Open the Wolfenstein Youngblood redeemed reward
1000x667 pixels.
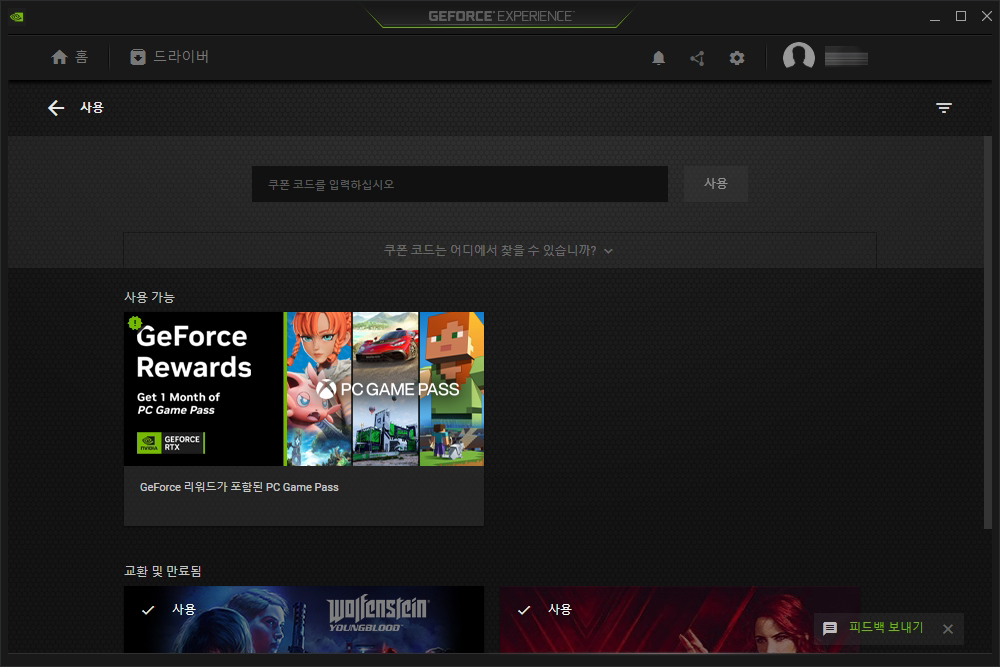pos(304,619)
